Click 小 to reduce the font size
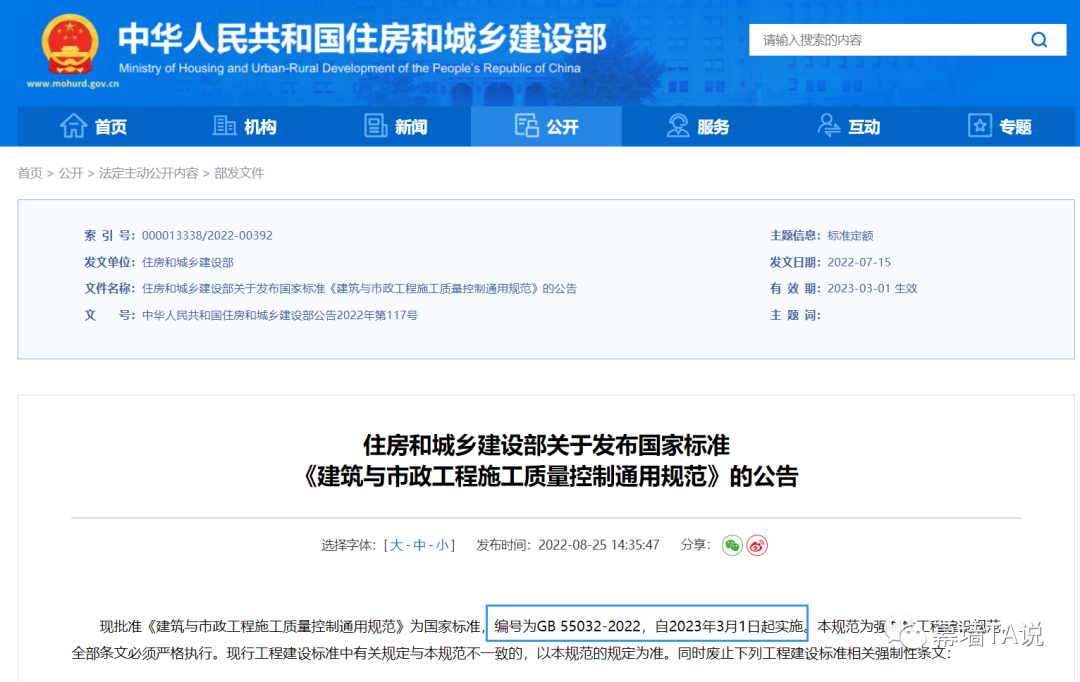This screenshot has width=1080, height=682. point(442,545)
